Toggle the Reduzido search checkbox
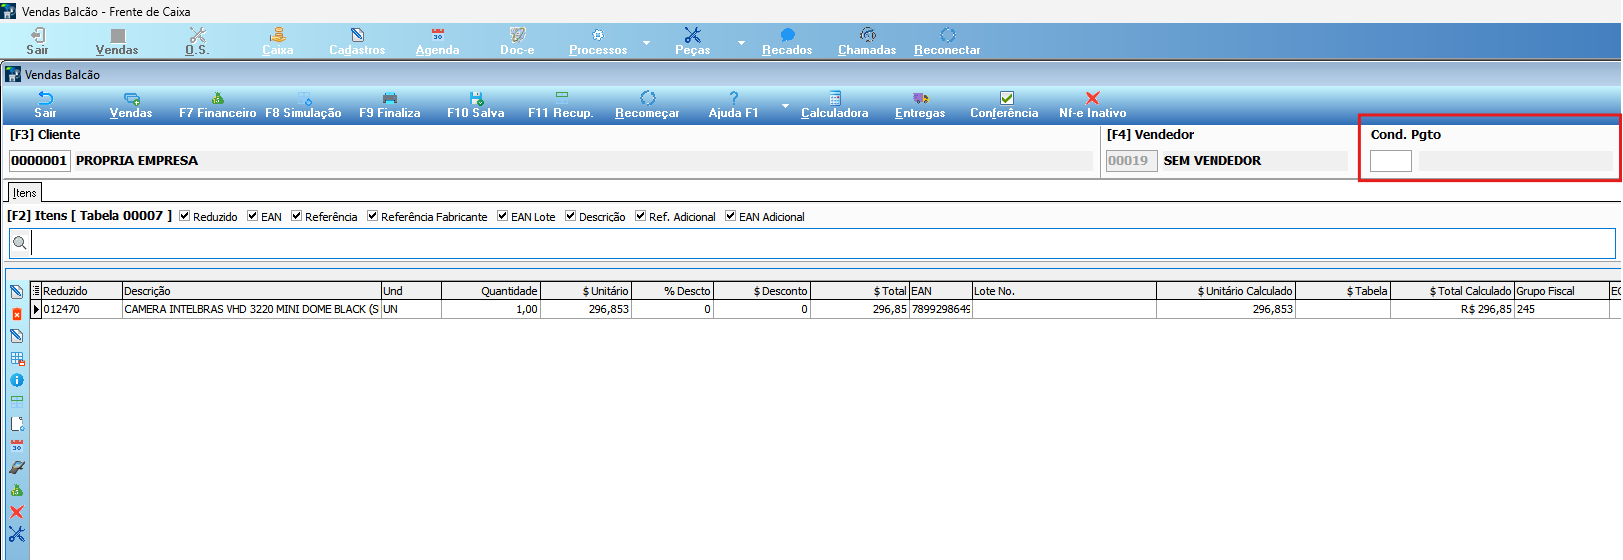The width and height of the screenshot is (1623, 560). [x=184, y=216]
